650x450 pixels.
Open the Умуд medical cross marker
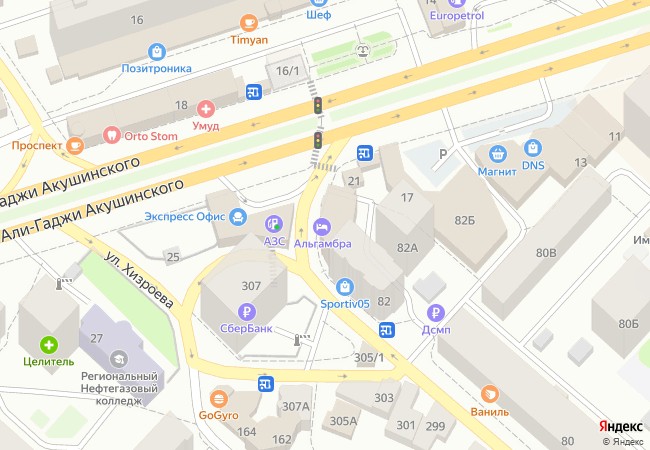point(206,109)
